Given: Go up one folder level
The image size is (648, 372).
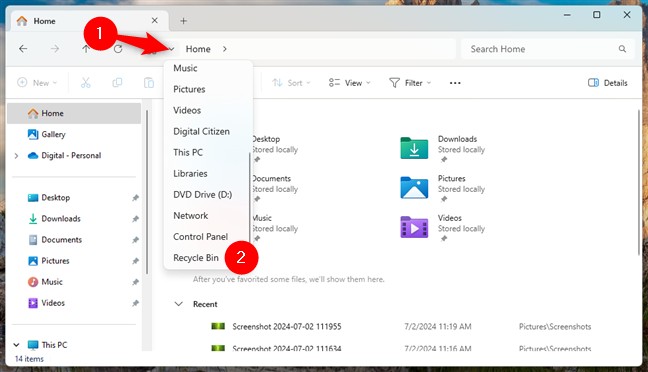Looking at the screenshot, I should click(86, 49).
